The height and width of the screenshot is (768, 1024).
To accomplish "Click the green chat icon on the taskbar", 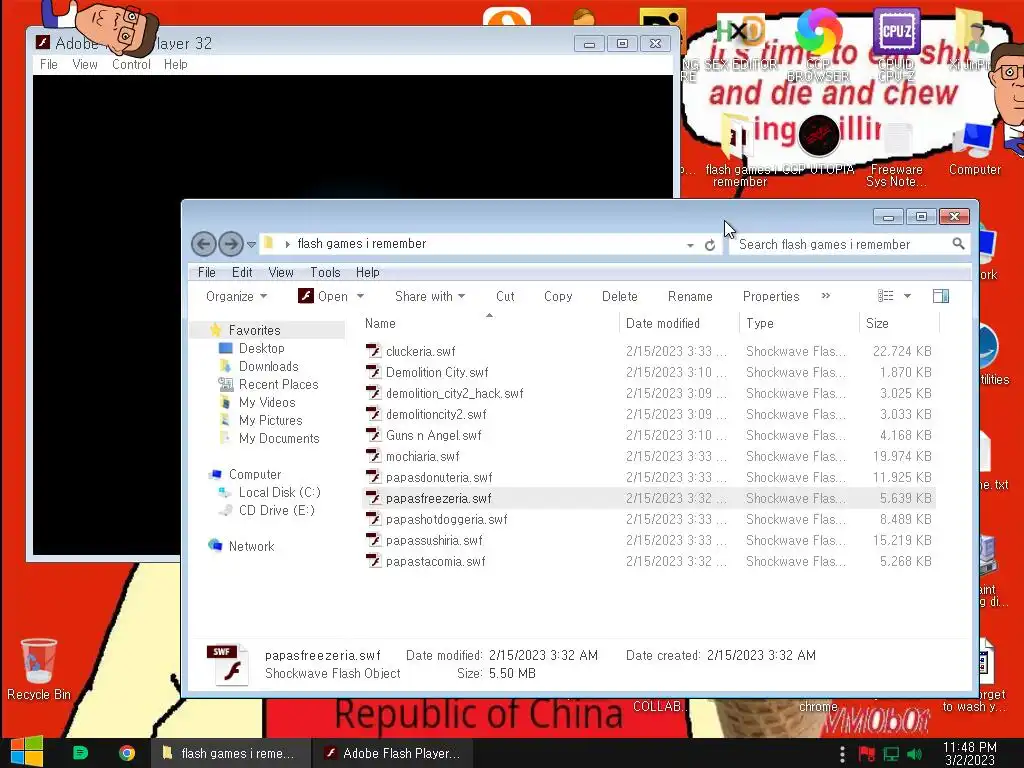I will 80,753.
